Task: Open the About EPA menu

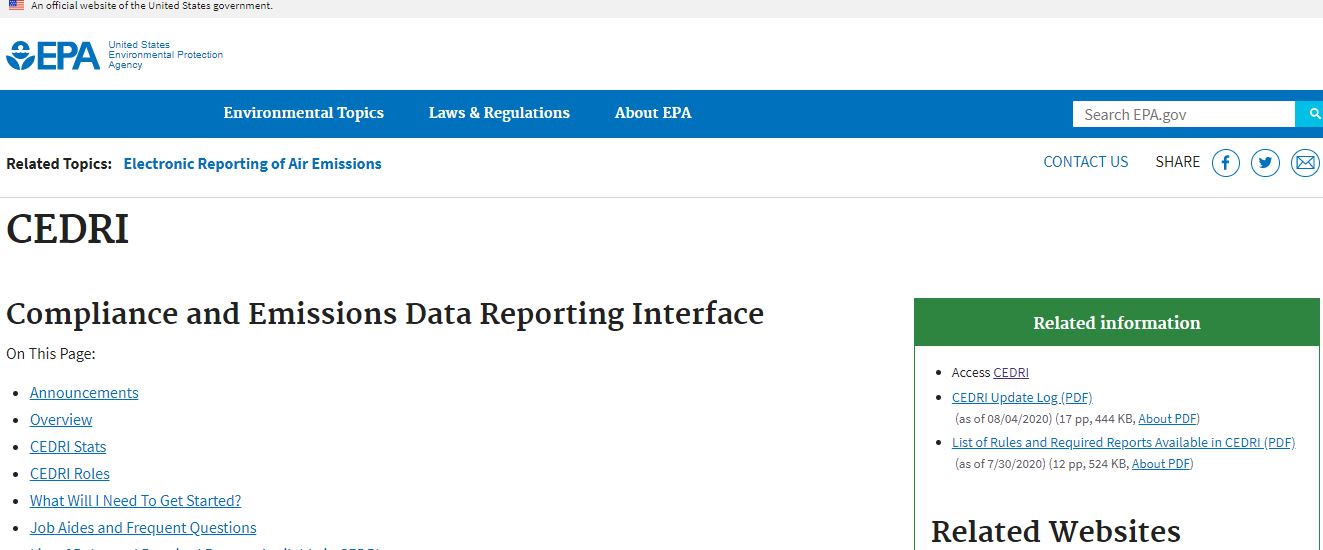Action: (x=652, y=113)
